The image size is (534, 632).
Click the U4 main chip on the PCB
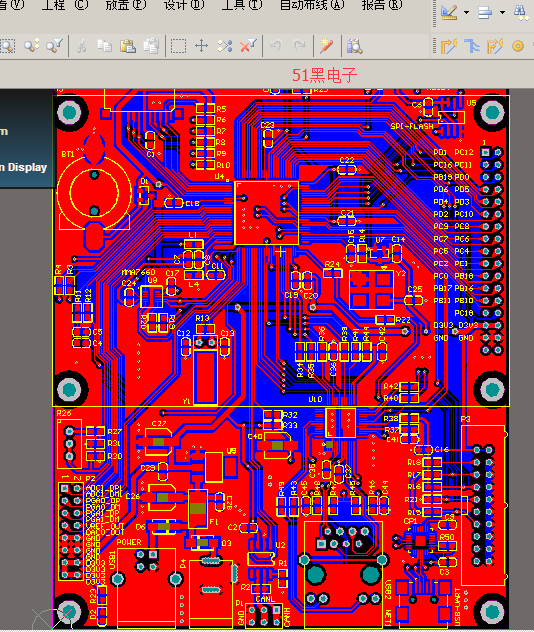tap(266, 212)
